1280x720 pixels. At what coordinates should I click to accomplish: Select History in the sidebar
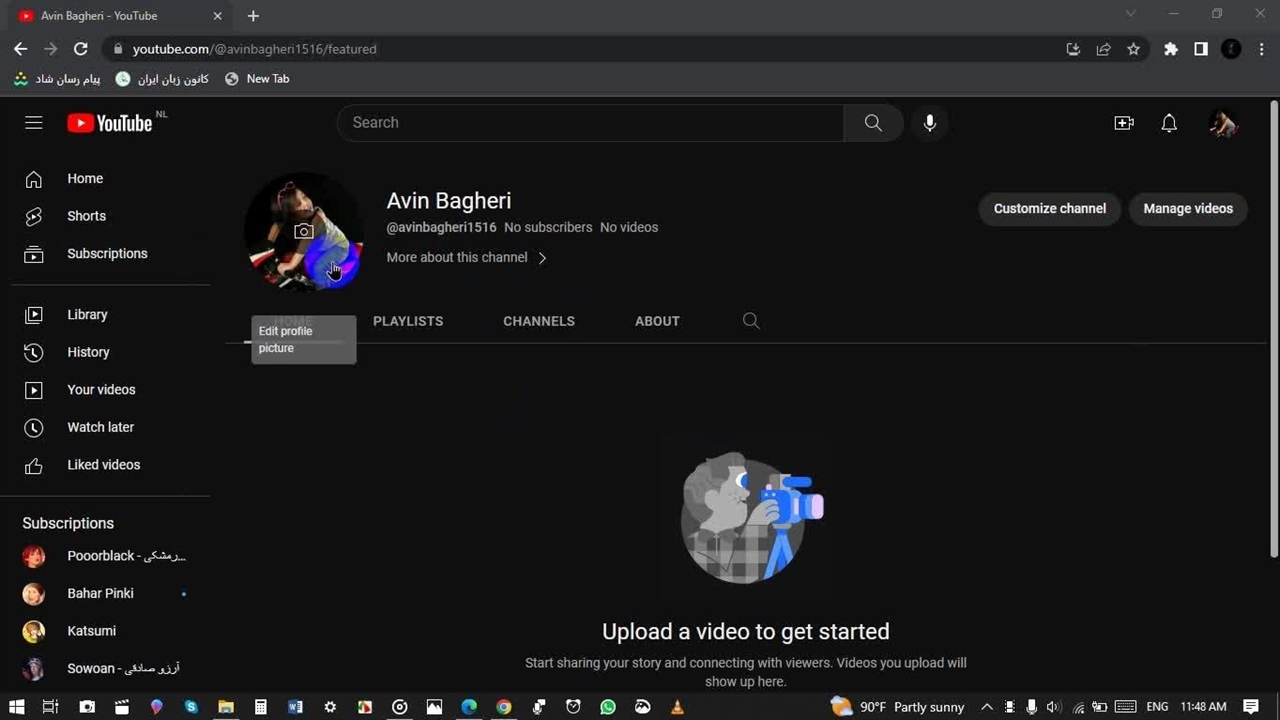[x=88, y=352]
